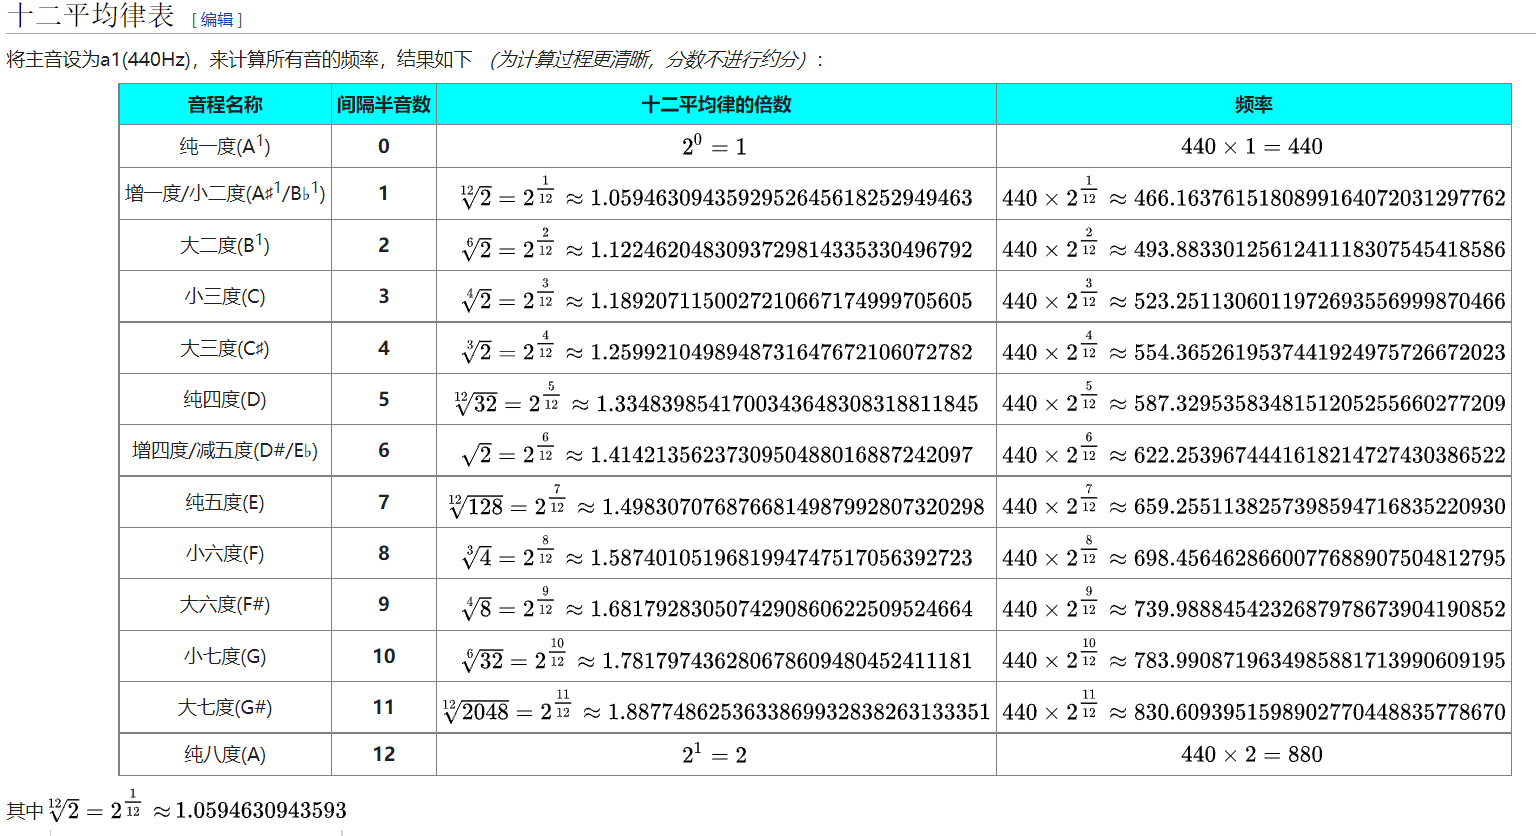Select the frequency 622.25396744416182147274303865522
Viewport: 1536px width, 836px height.
[1320, 455]
